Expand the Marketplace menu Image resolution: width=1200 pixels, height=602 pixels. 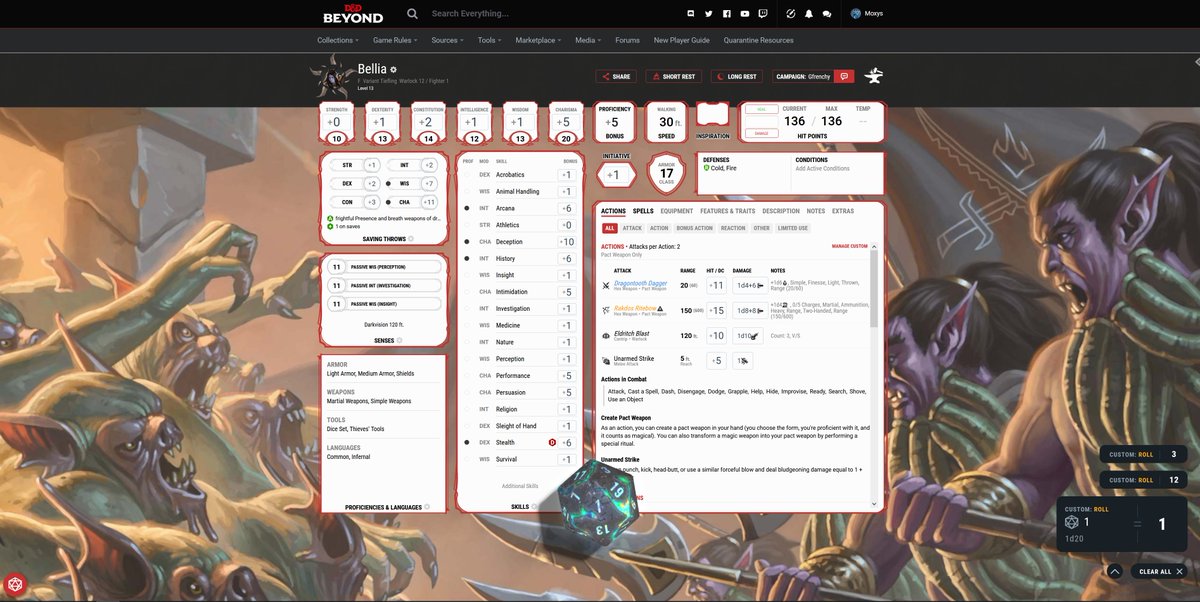point(538,40)
